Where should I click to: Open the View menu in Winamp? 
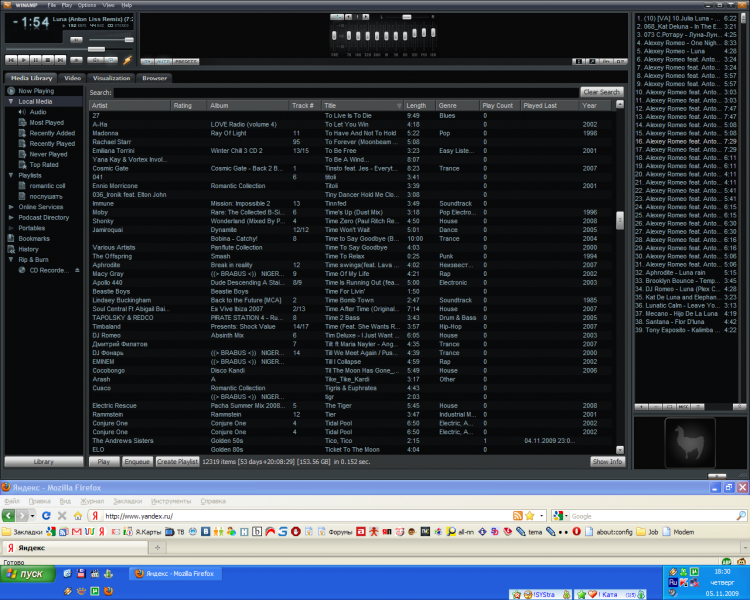click(x=108, y=5)
